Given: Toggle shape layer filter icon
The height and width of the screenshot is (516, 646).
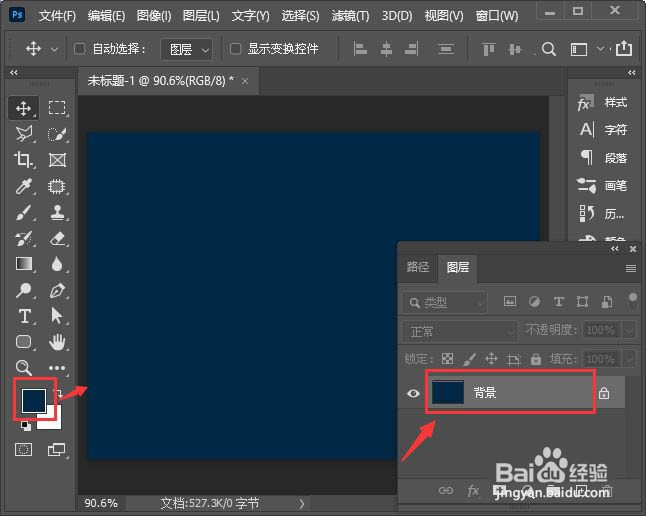Looking at the screenshot, I should (x=583, y=302).
